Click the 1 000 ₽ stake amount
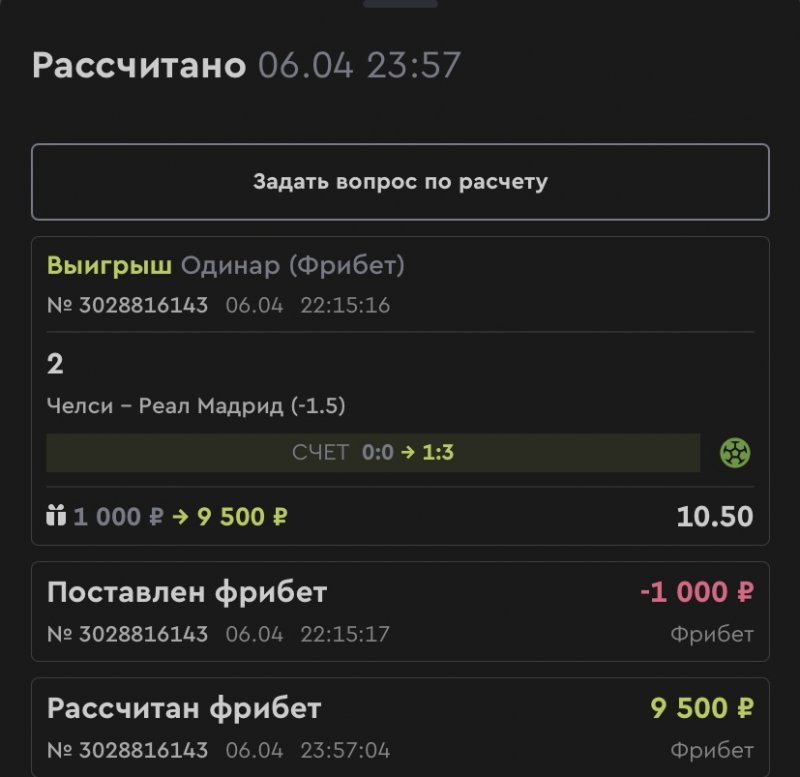This screenshot has width=800, height=777. pyautogui.click(x=116, y=517)
